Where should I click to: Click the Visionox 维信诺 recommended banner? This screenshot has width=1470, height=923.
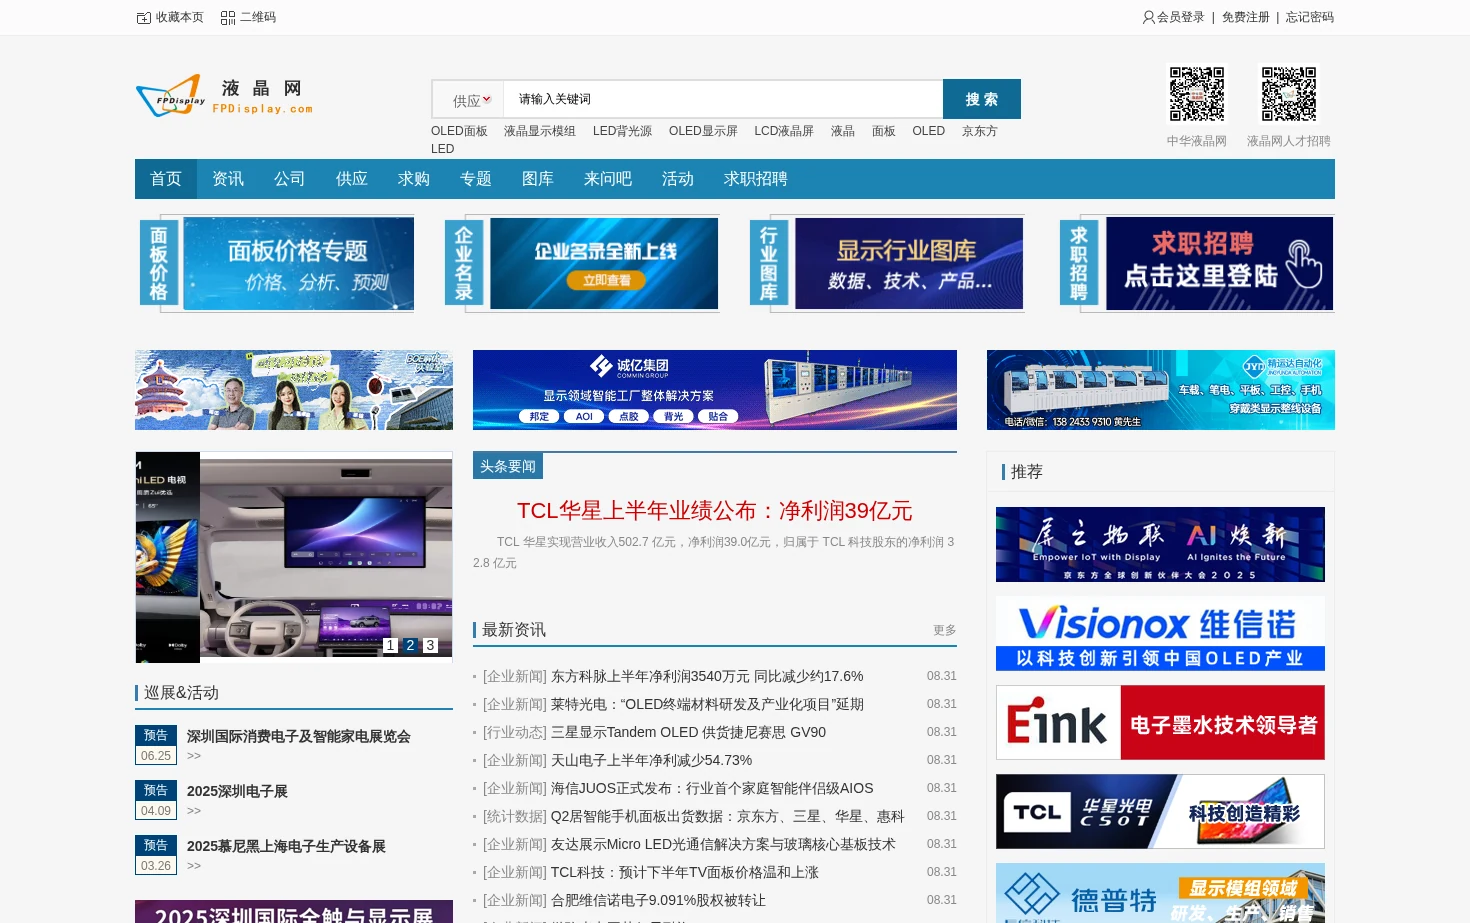(1160, 633)
